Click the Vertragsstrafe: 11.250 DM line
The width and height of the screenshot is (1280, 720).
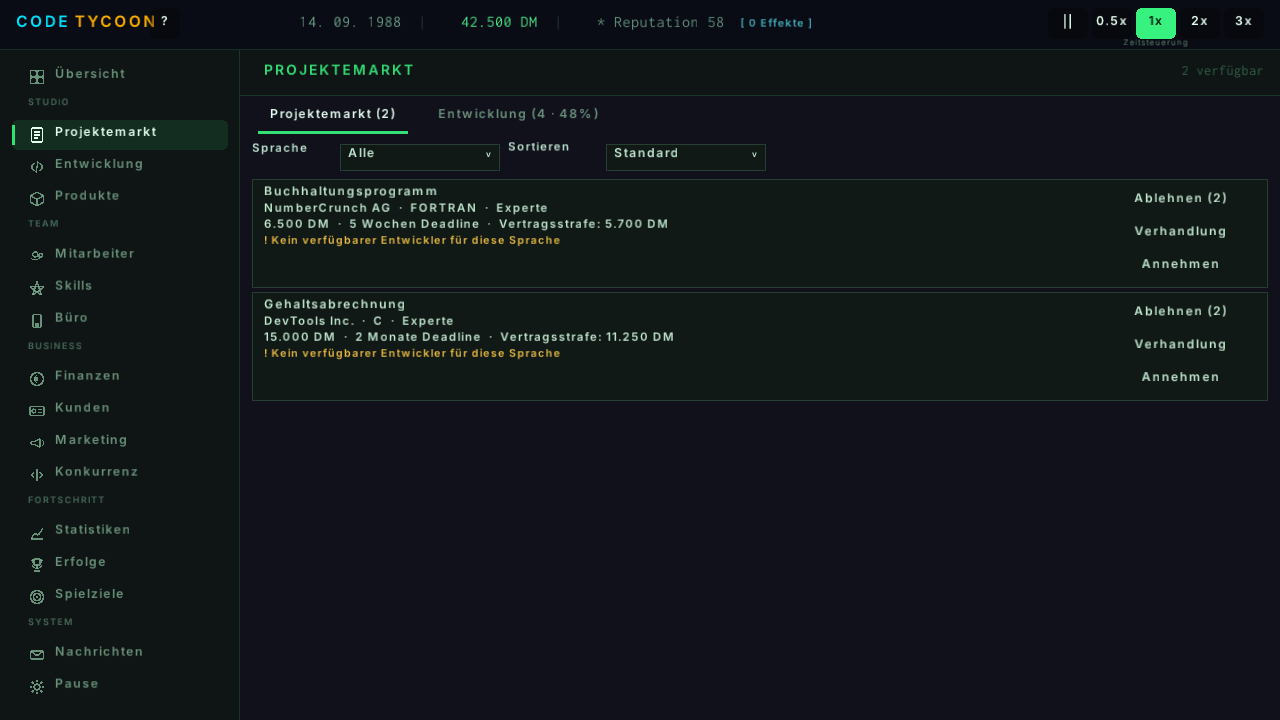[587, 337]
